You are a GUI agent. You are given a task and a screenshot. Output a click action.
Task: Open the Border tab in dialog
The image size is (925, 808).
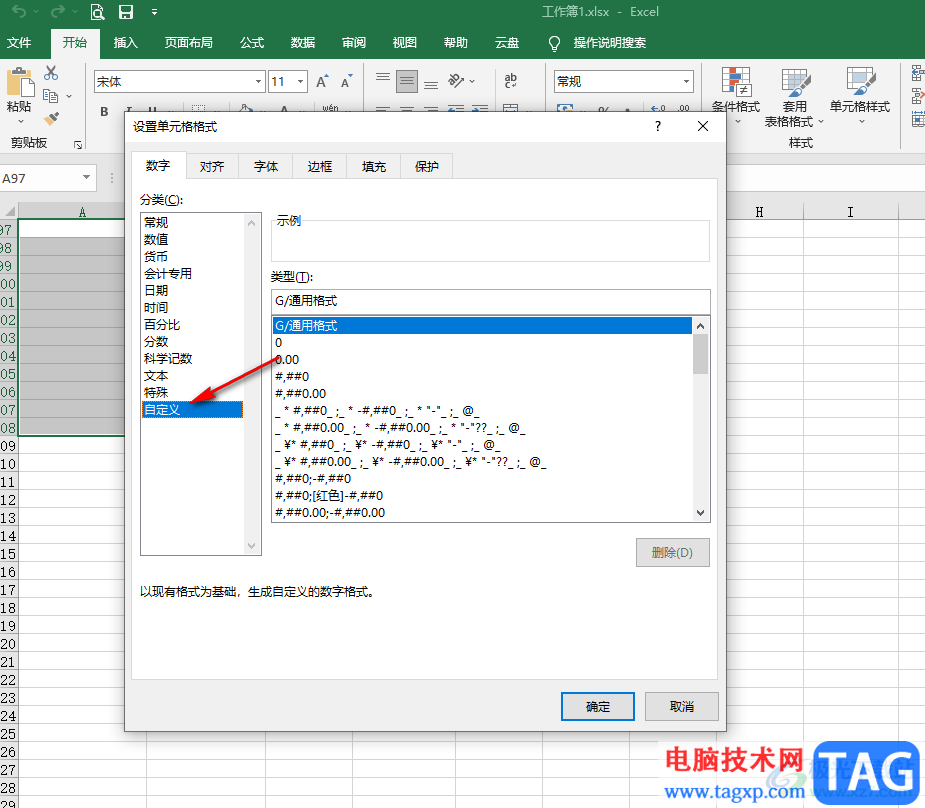click(319, 166)
